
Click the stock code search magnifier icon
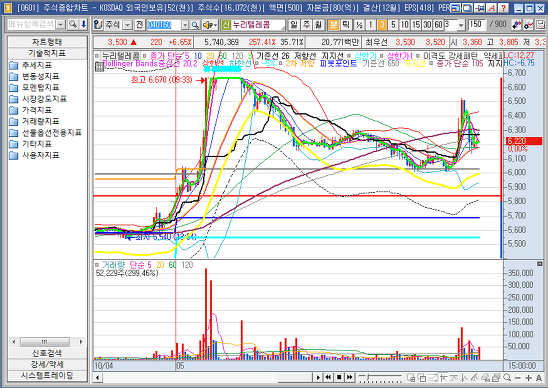coord(195,25)
